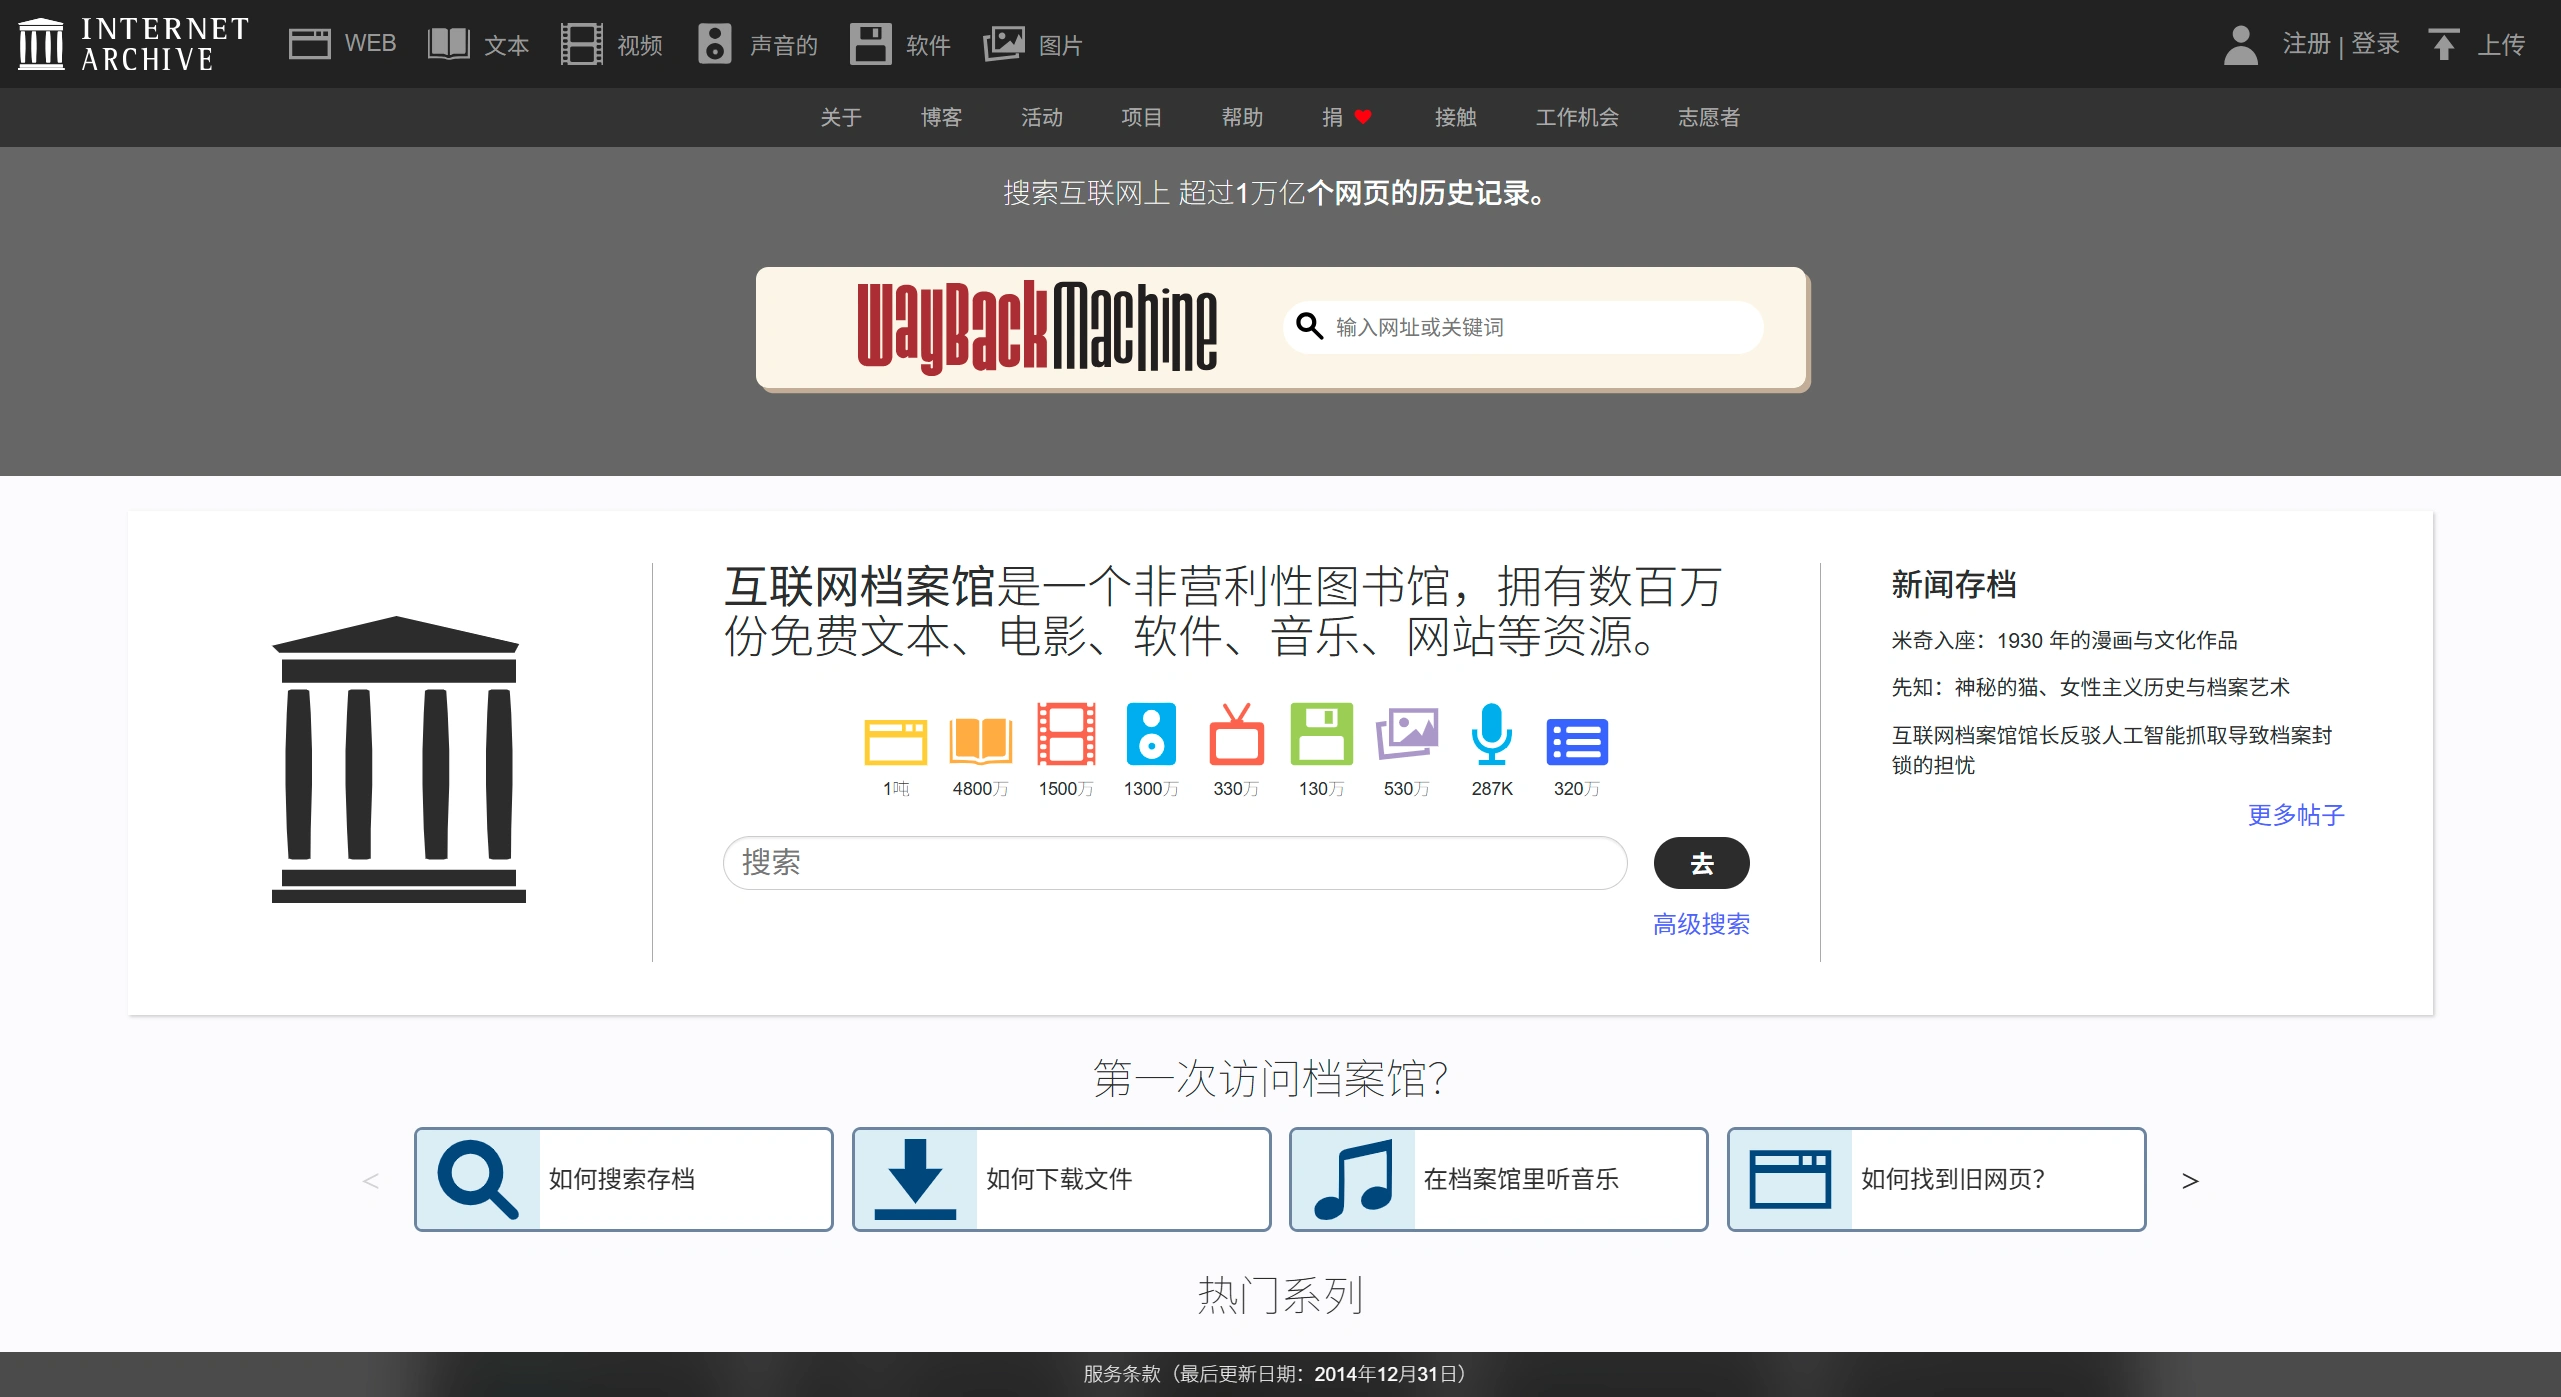Open the blue collections icon labeled 320万
This screenshot has height=1397, width=2561.
[x=1578, y=740]
